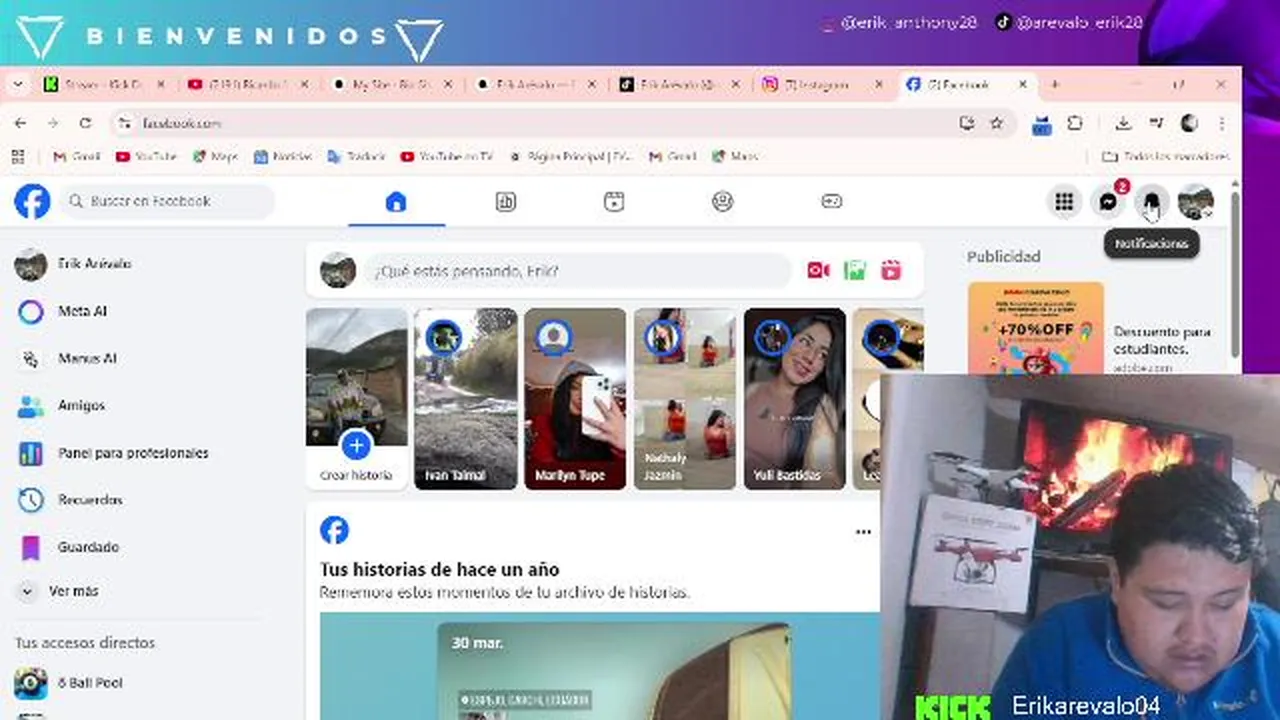This screenshot has height=720, width=1280.
Task: Open a new browser tab with plus button
Action: (1054, 85)
